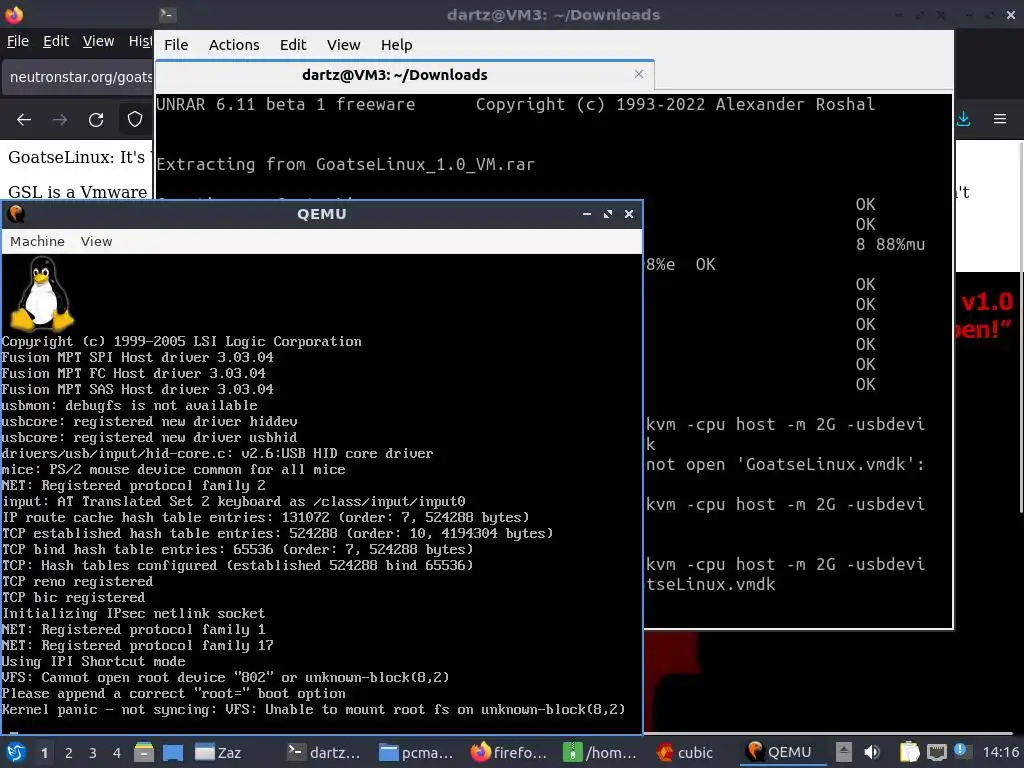This screenshot has width=1024, height=768.
Task: Open the terminal's File menu
Action: pos(176,44)
